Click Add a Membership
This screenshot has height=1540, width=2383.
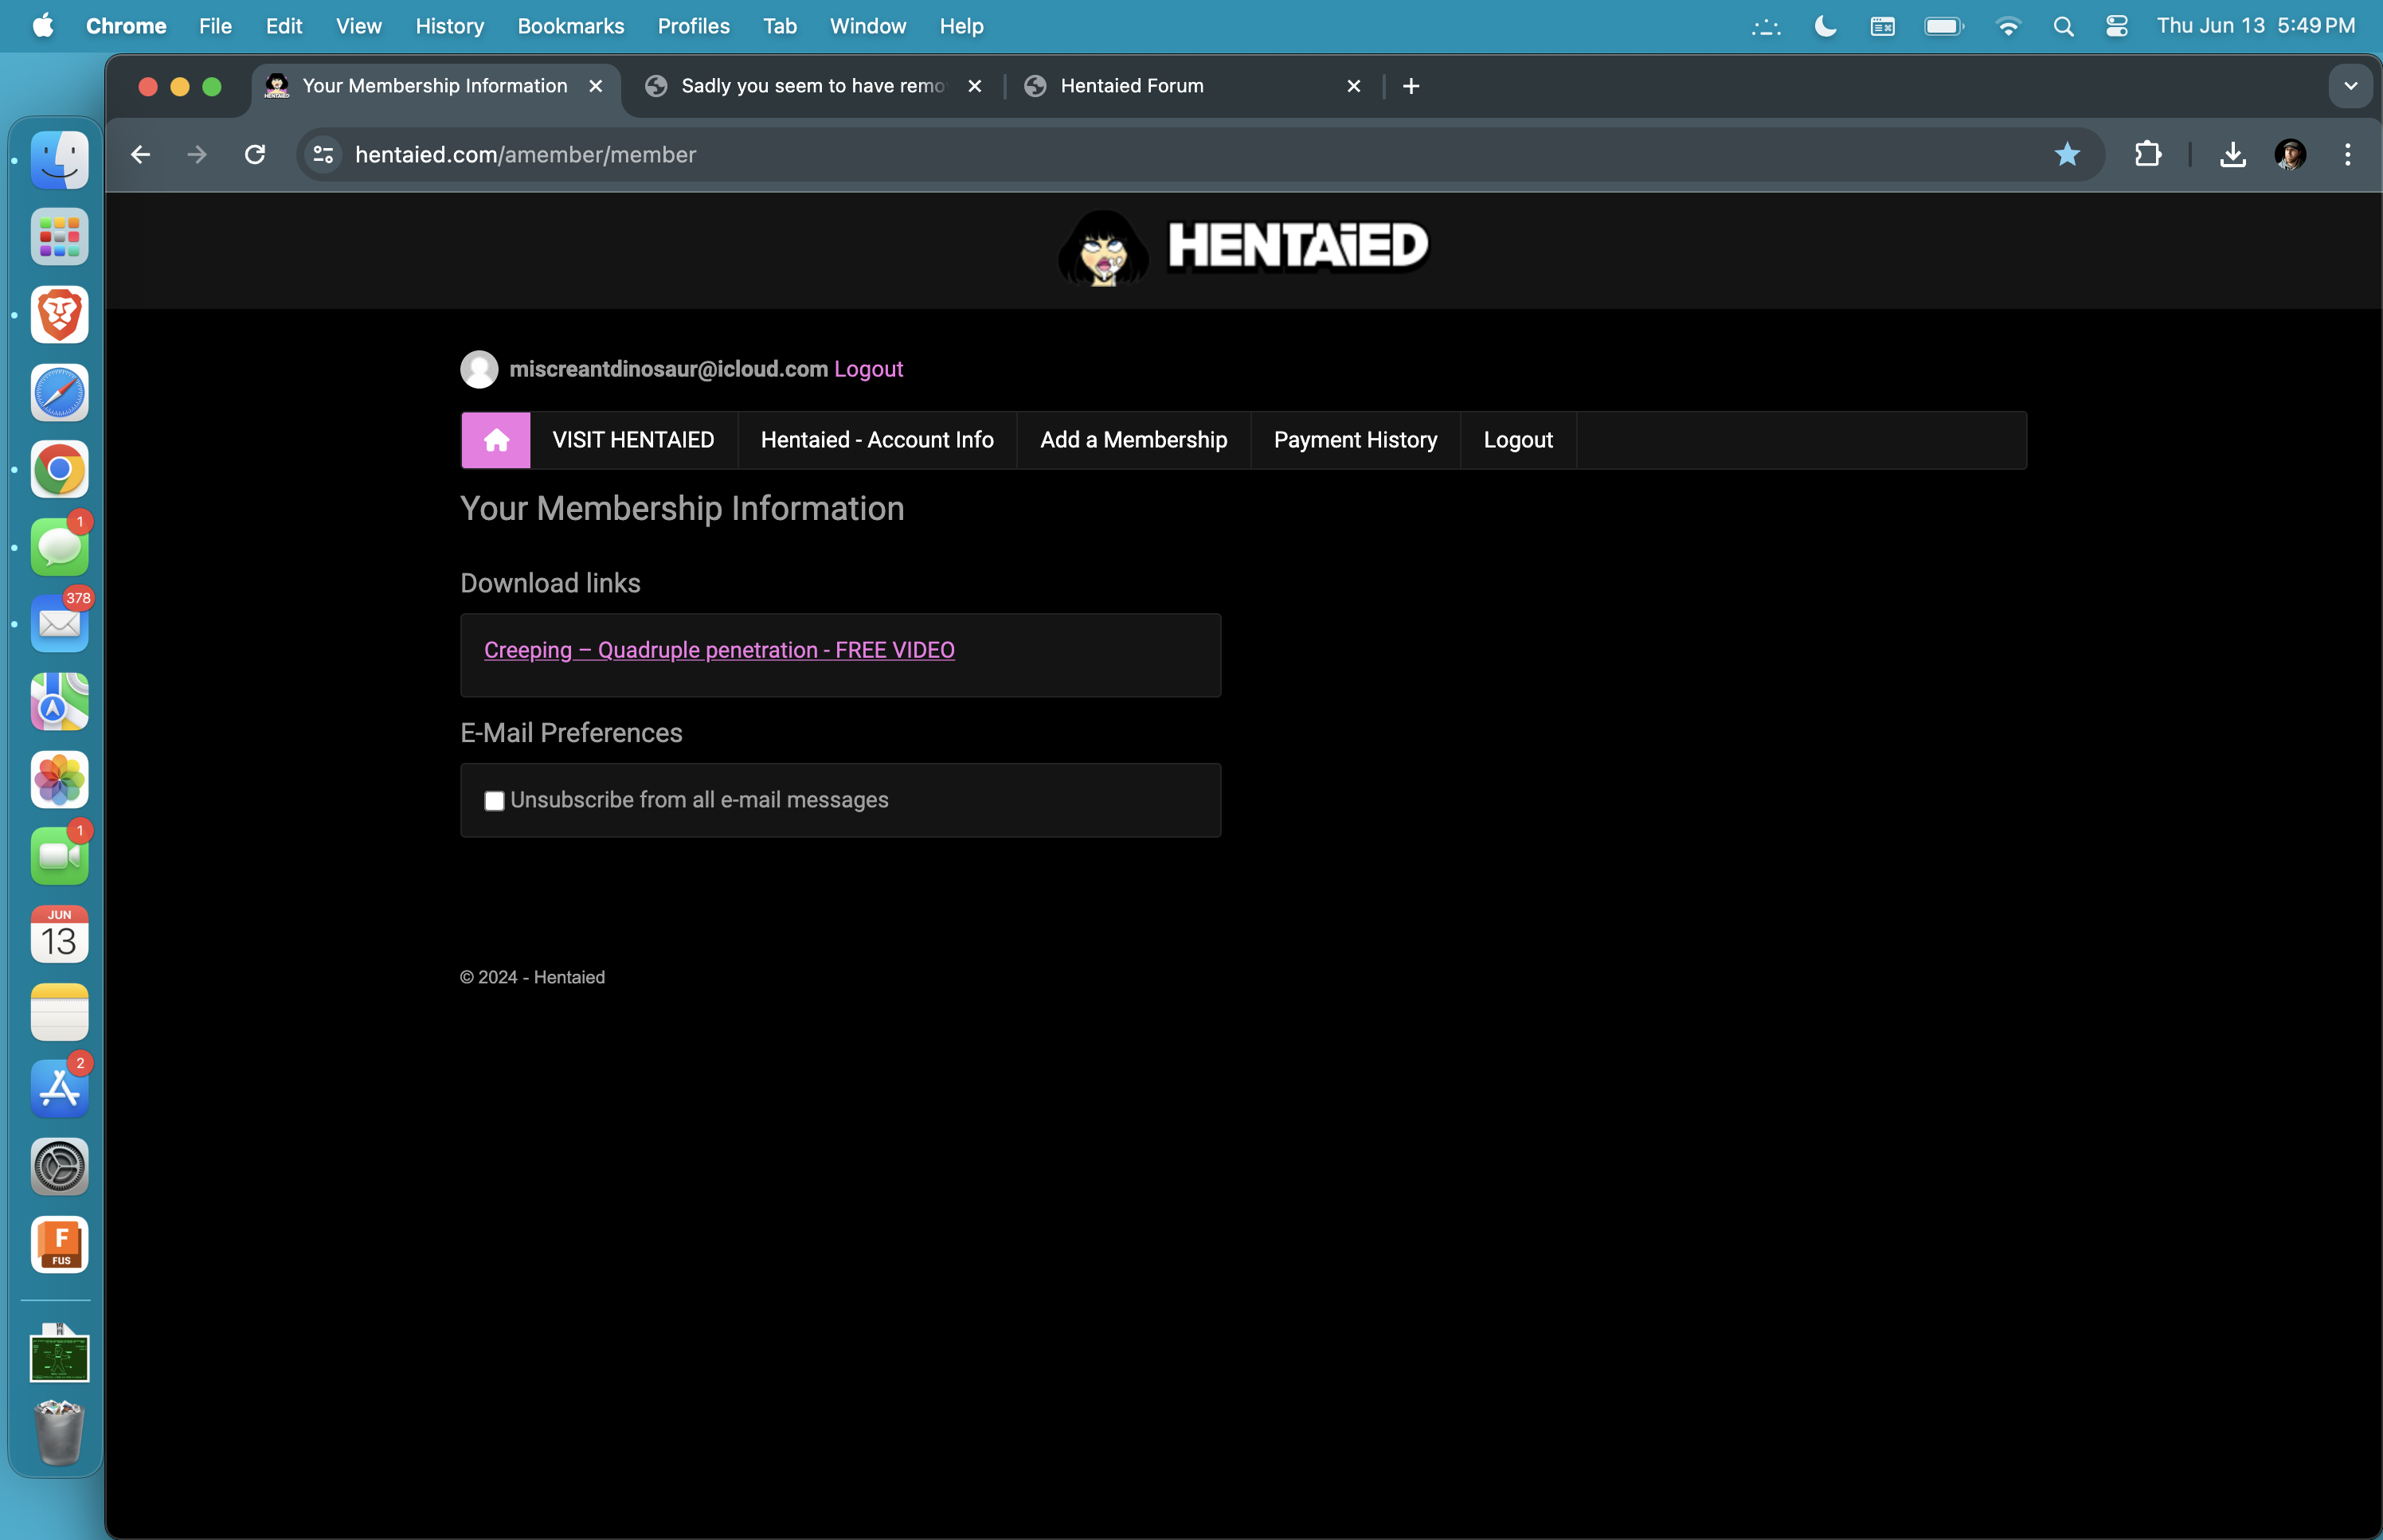point(1133,440)
